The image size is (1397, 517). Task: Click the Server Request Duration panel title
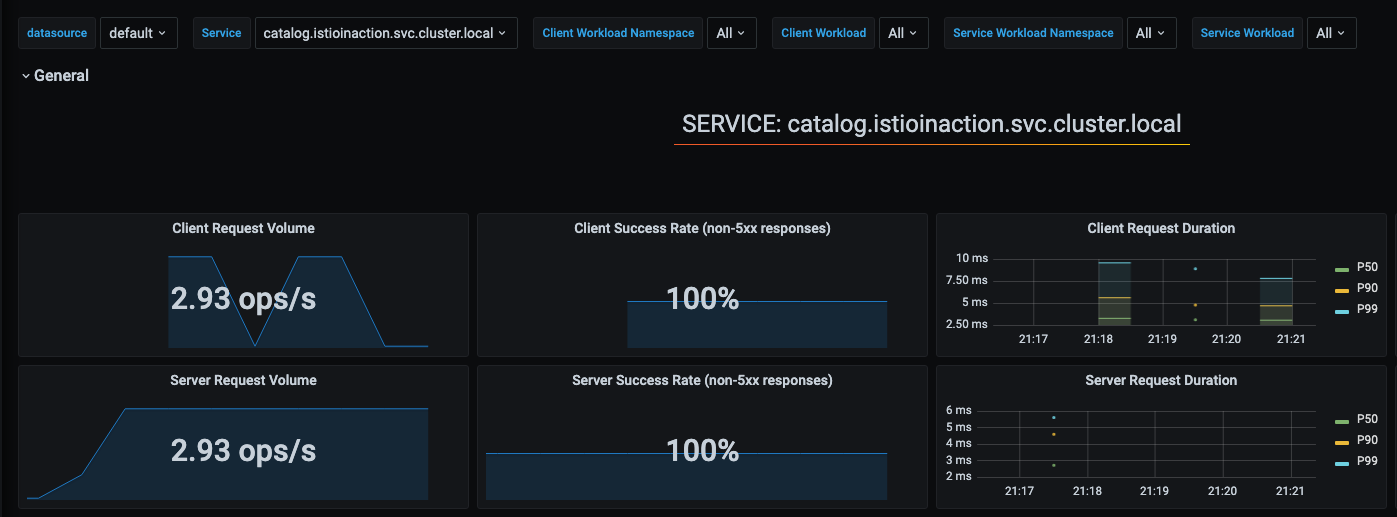click(1161, 380)
